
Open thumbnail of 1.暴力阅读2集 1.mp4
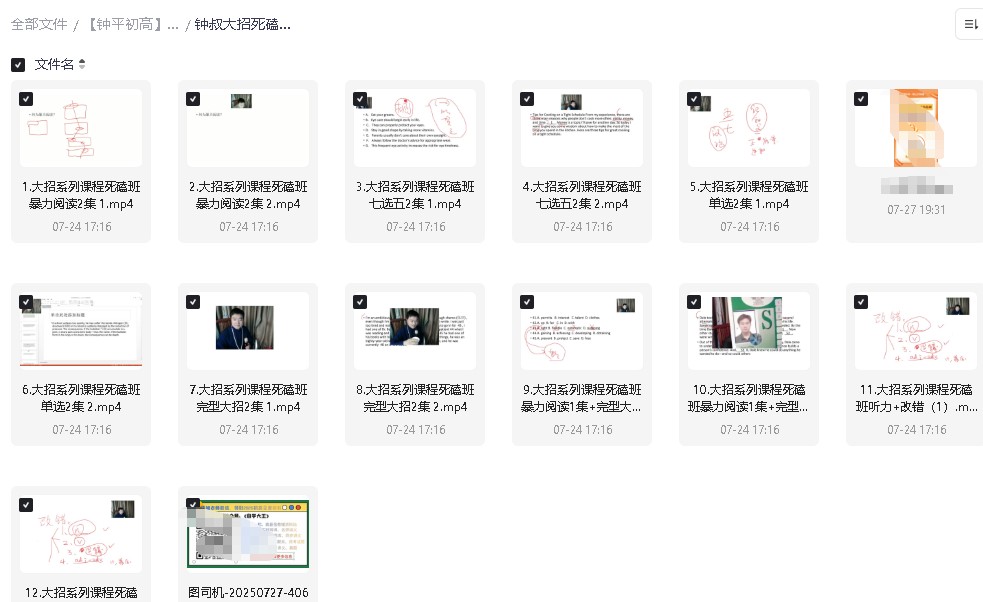coord(81,128)
